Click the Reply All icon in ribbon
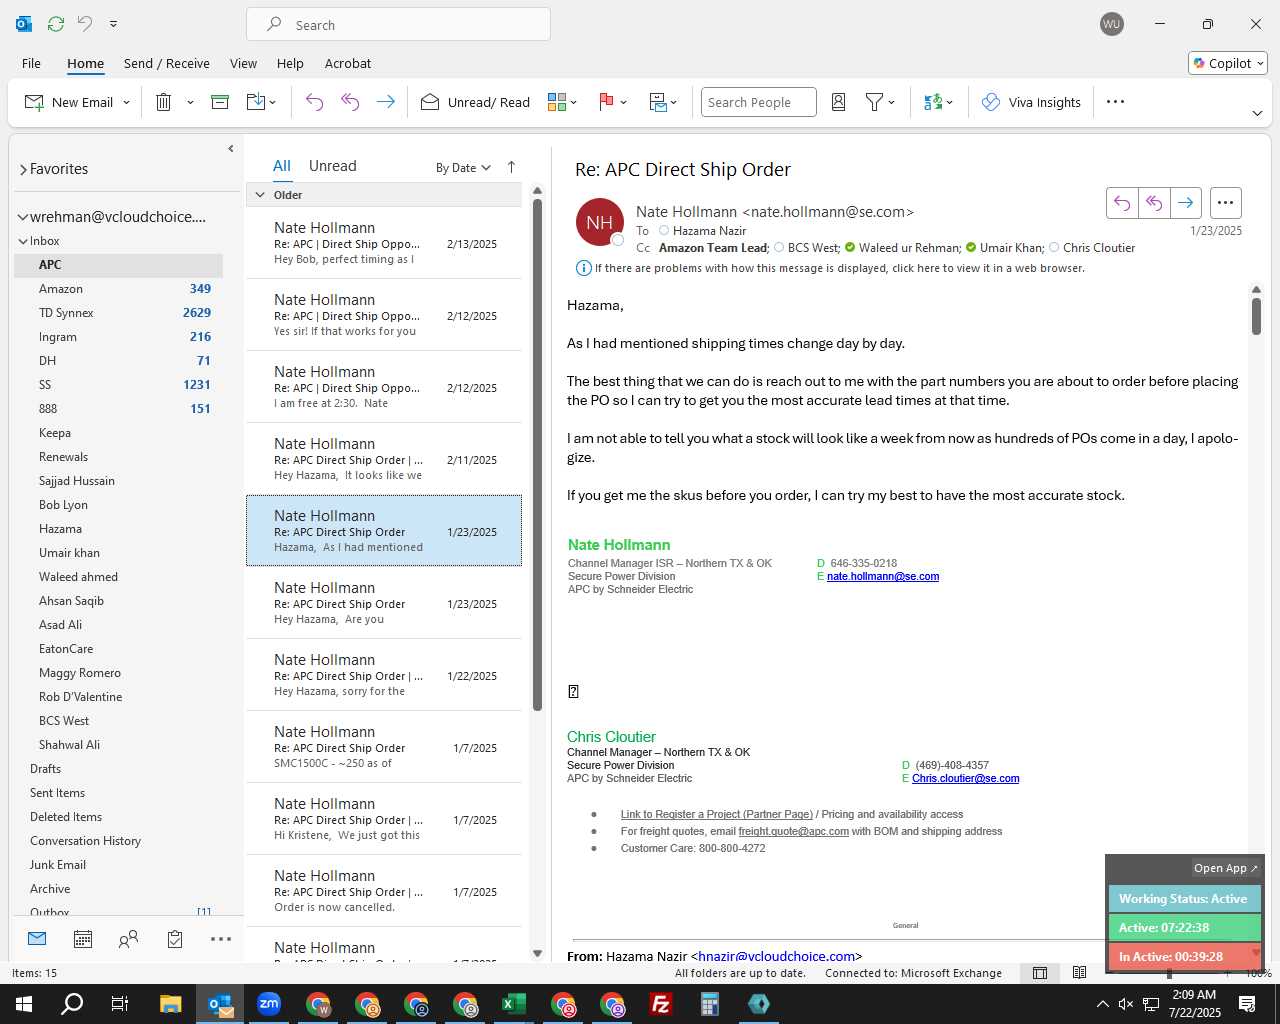Viewport: 1280px width, 1024px height. 350,102
